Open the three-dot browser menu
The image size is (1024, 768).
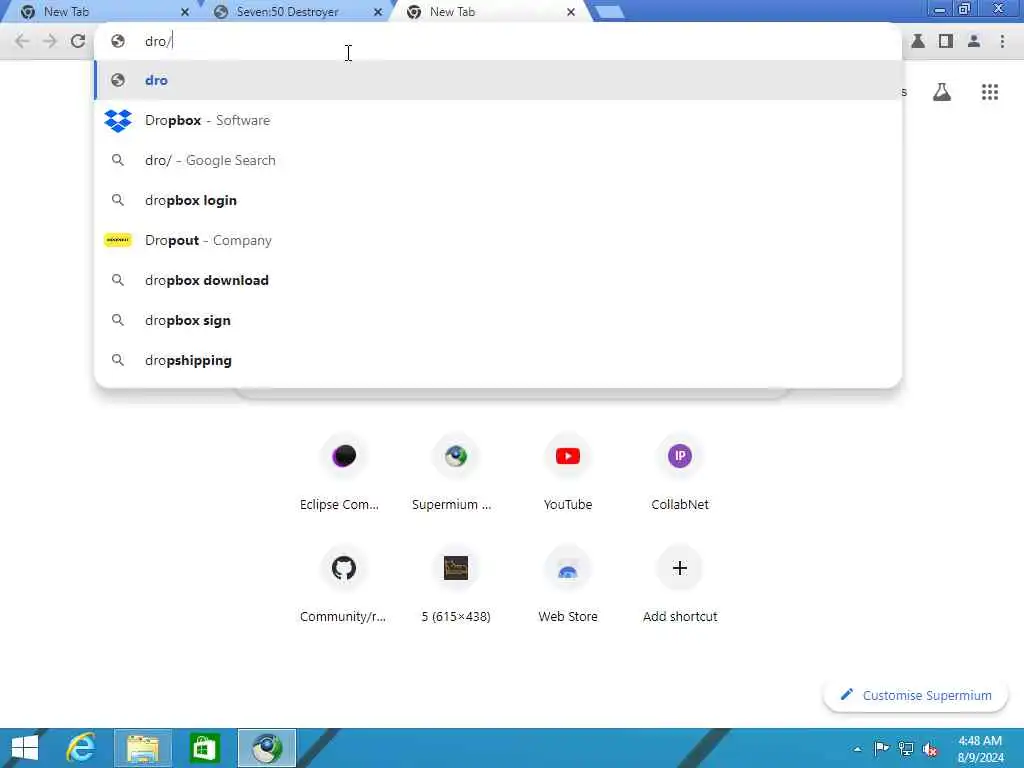(x=1002, y=41)
